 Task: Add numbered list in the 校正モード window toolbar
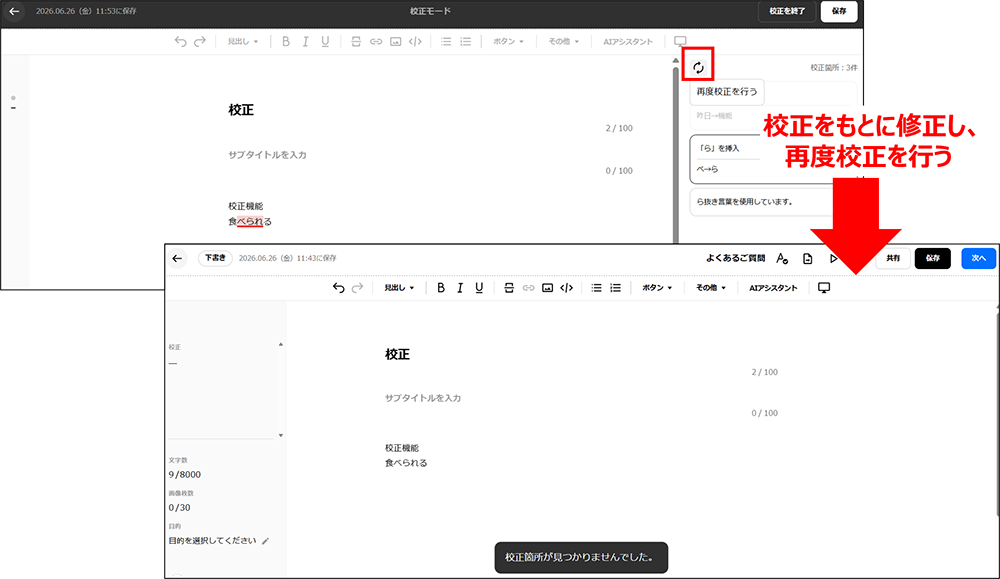[x=466, y=41]
